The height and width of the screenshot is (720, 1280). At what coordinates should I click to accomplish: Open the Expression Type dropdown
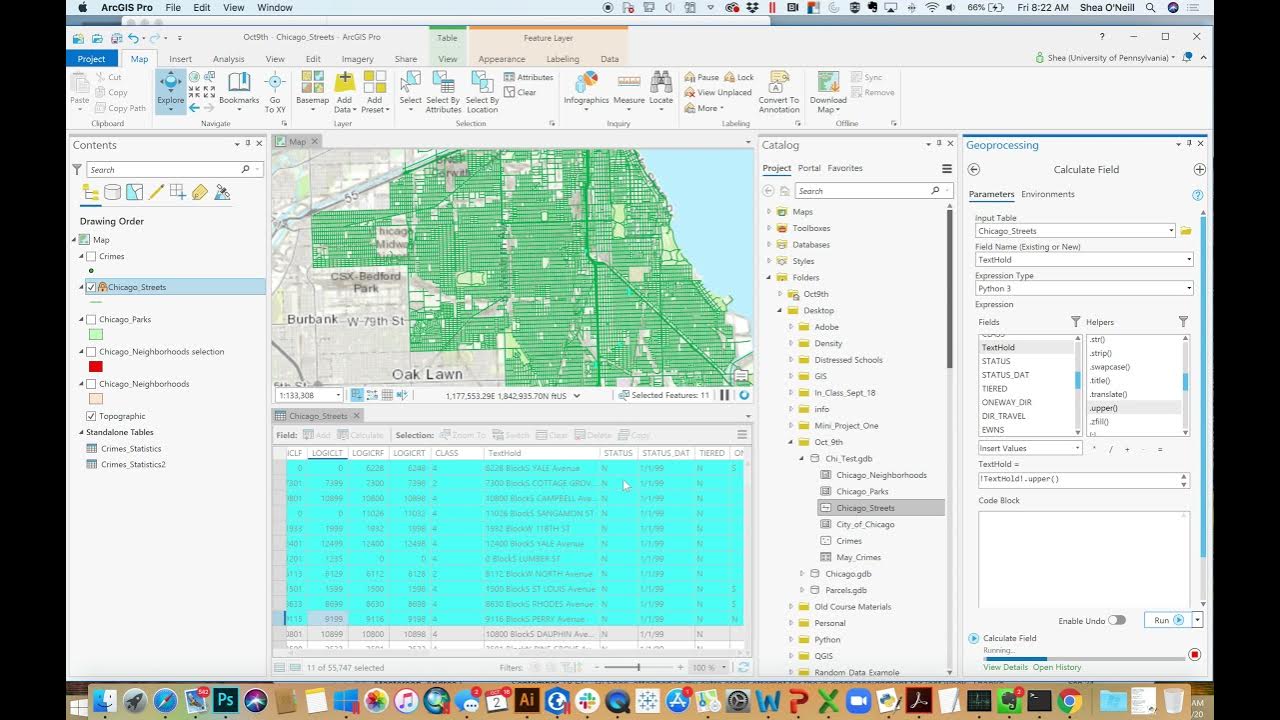[1188, 289]
